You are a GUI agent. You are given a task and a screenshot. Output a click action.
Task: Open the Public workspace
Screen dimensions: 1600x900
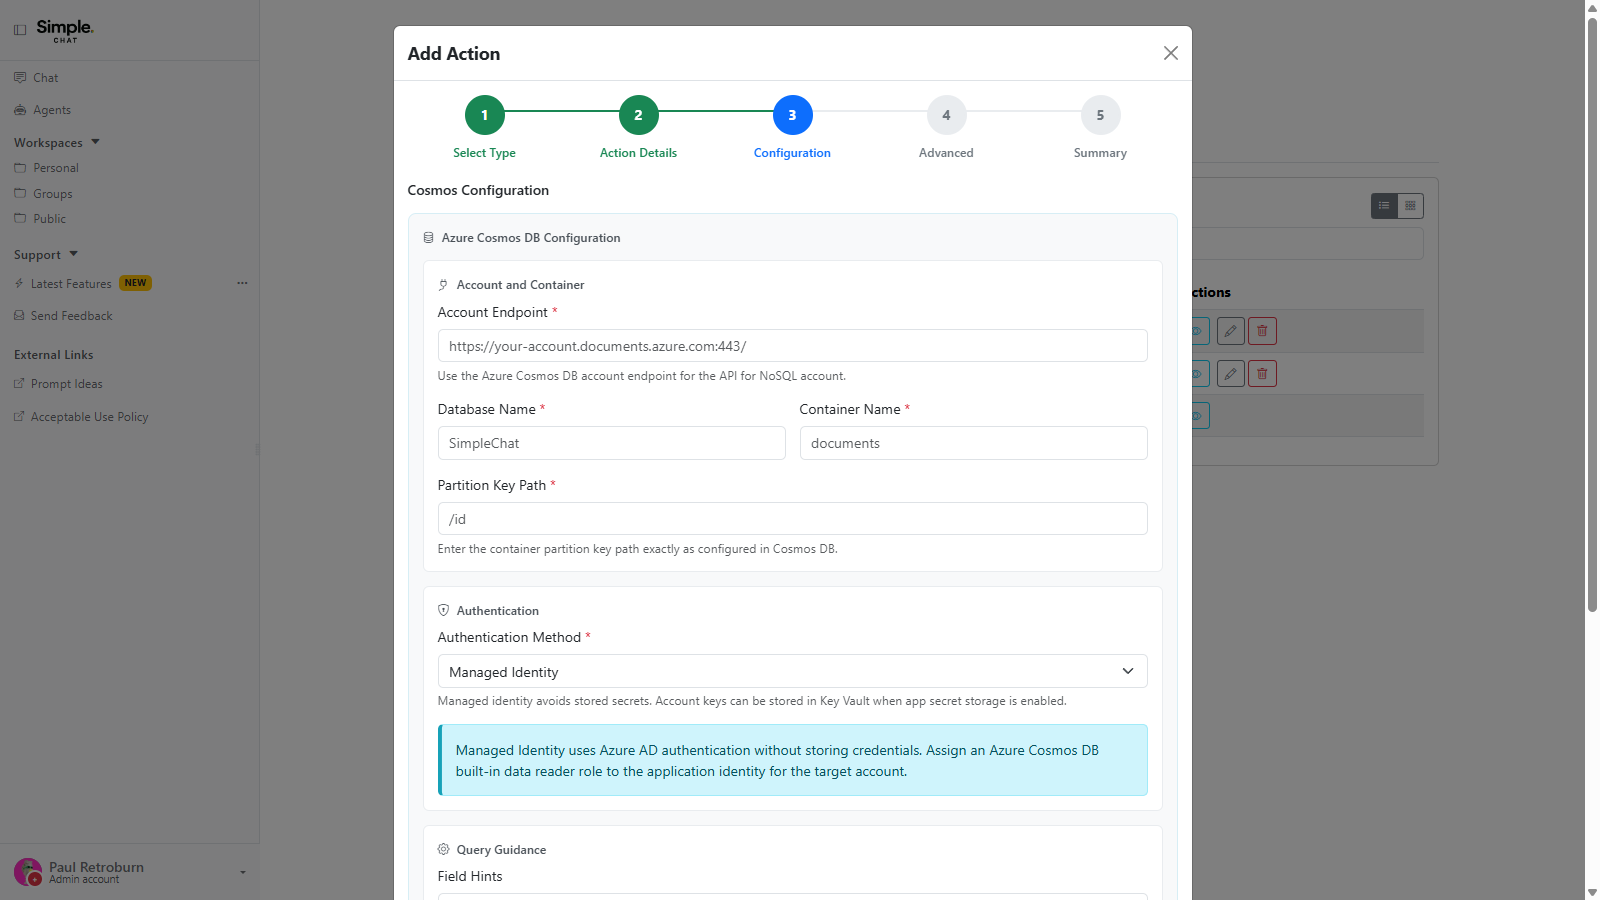(50, 219)
